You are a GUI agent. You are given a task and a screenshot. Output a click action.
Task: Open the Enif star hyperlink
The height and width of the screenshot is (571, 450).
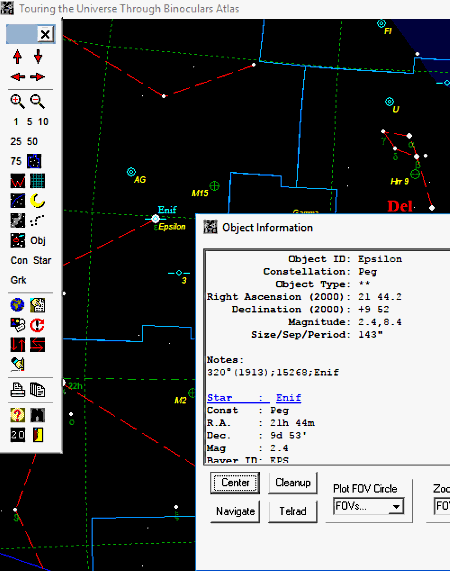point(288,398)
